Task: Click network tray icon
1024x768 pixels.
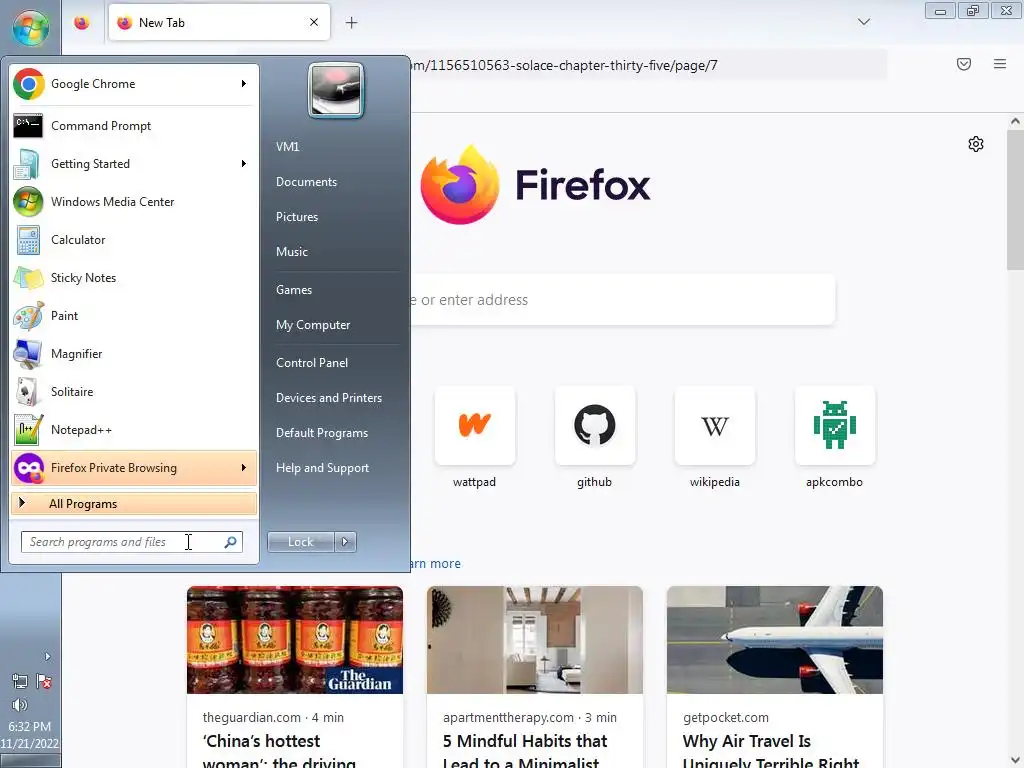Action: click(20, 682)
